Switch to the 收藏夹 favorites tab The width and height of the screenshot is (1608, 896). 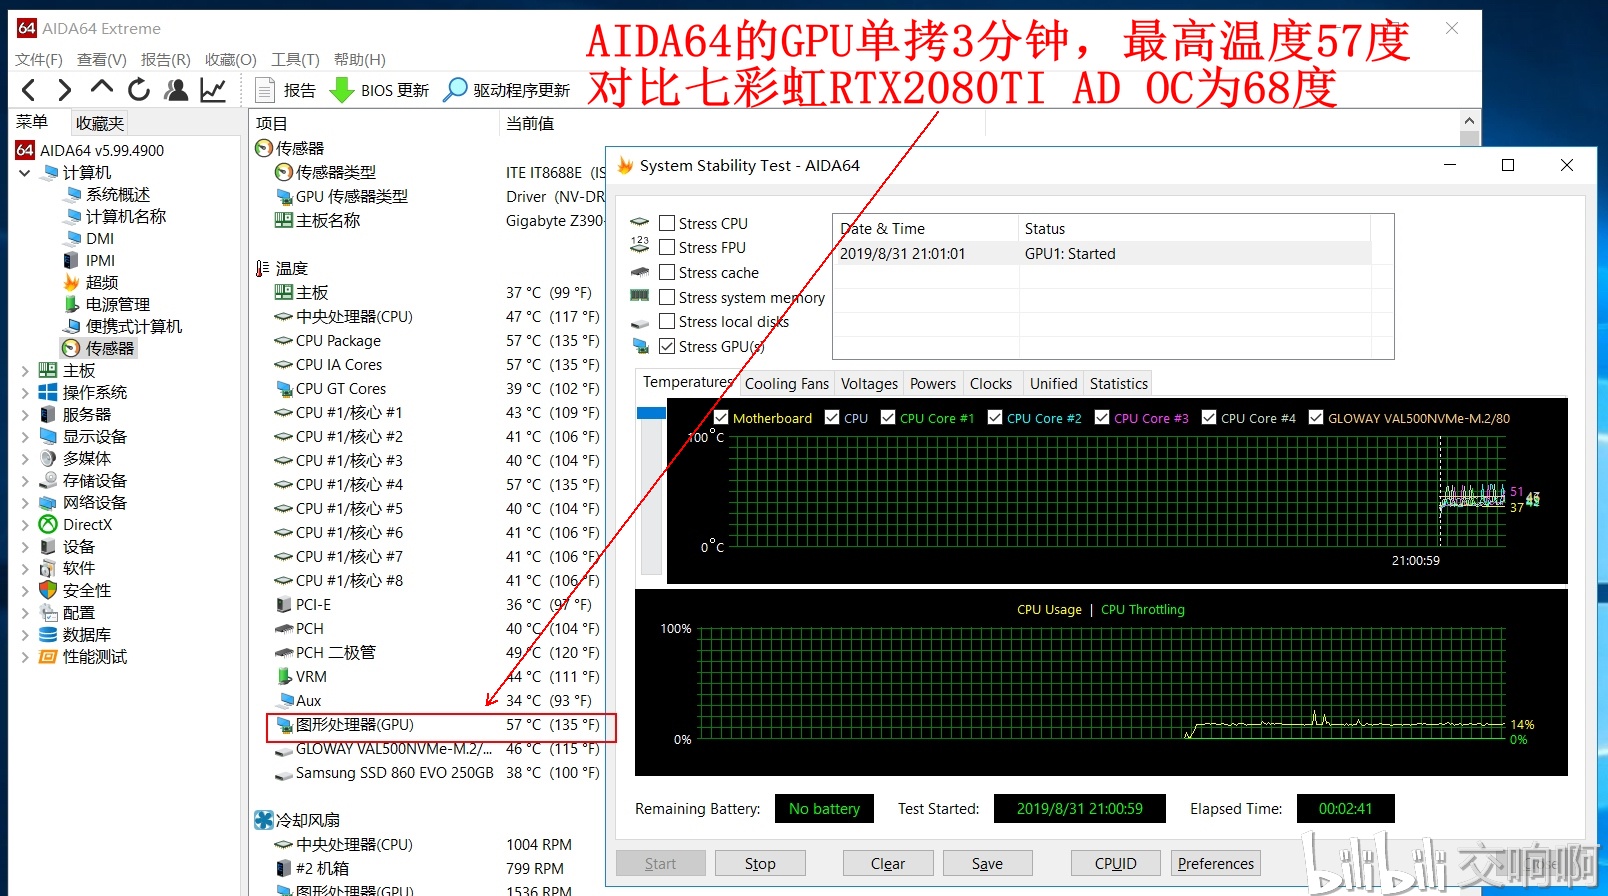100,123
